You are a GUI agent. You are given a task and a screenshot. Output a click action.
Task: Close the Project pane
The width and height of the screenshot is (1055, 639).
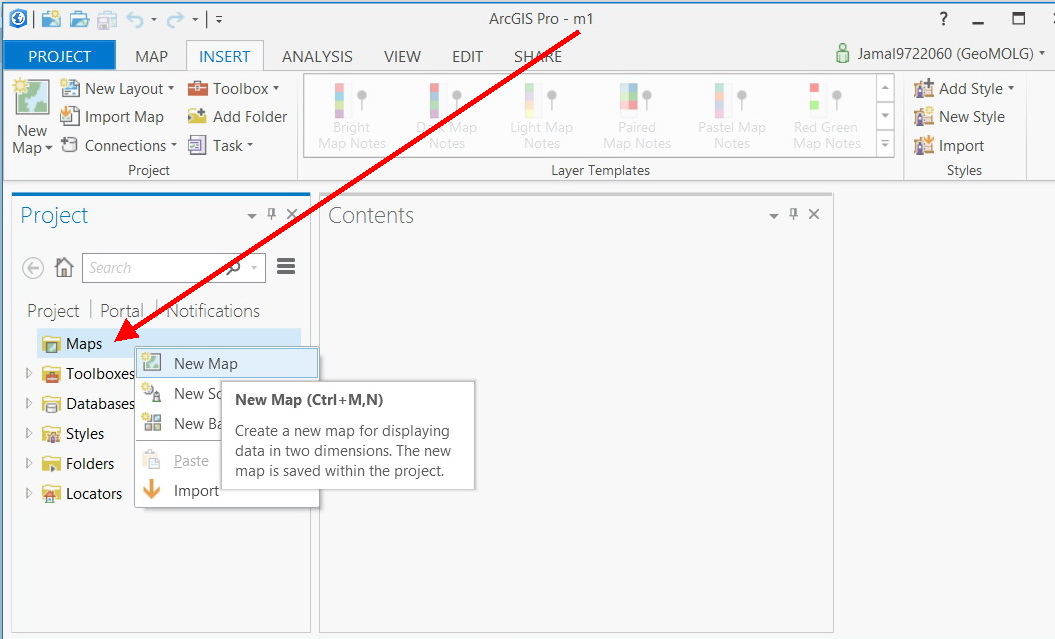click(x=292, y=214)
